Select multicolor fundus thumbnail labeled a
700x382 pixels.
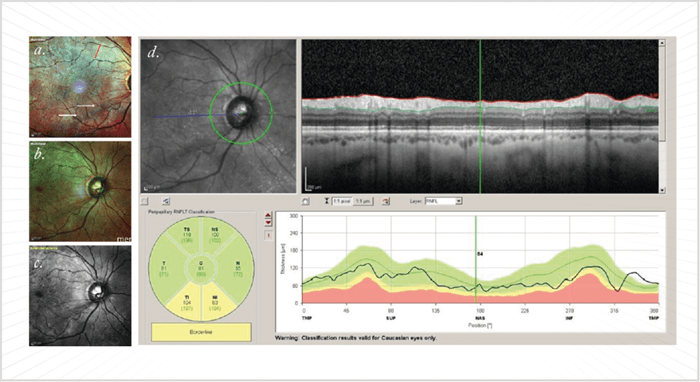[80, 87]
